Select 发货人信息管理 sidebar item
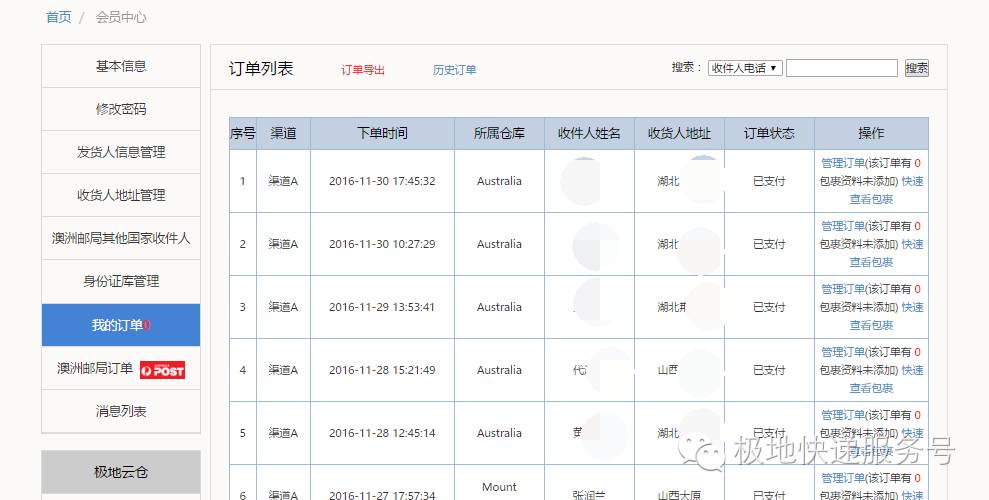Viewport: 989px width, 500px height. coord(121,152)
